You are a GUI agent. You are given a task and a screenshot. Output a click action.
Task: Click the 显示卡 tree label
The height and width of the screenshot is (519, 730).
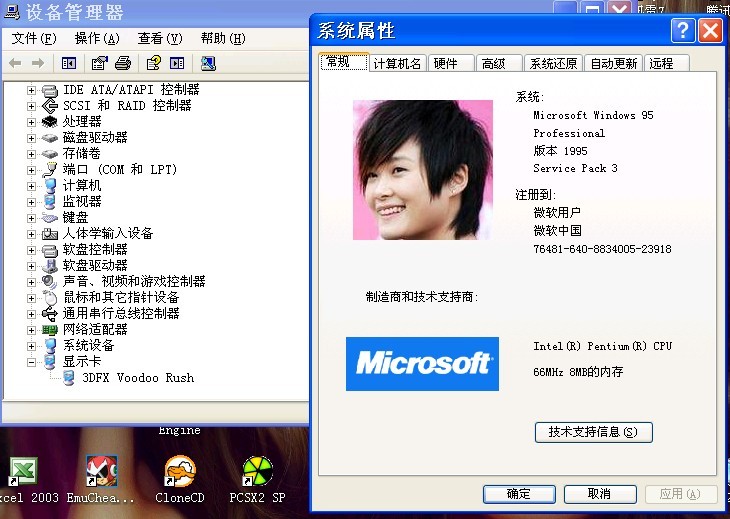point(82,362)
